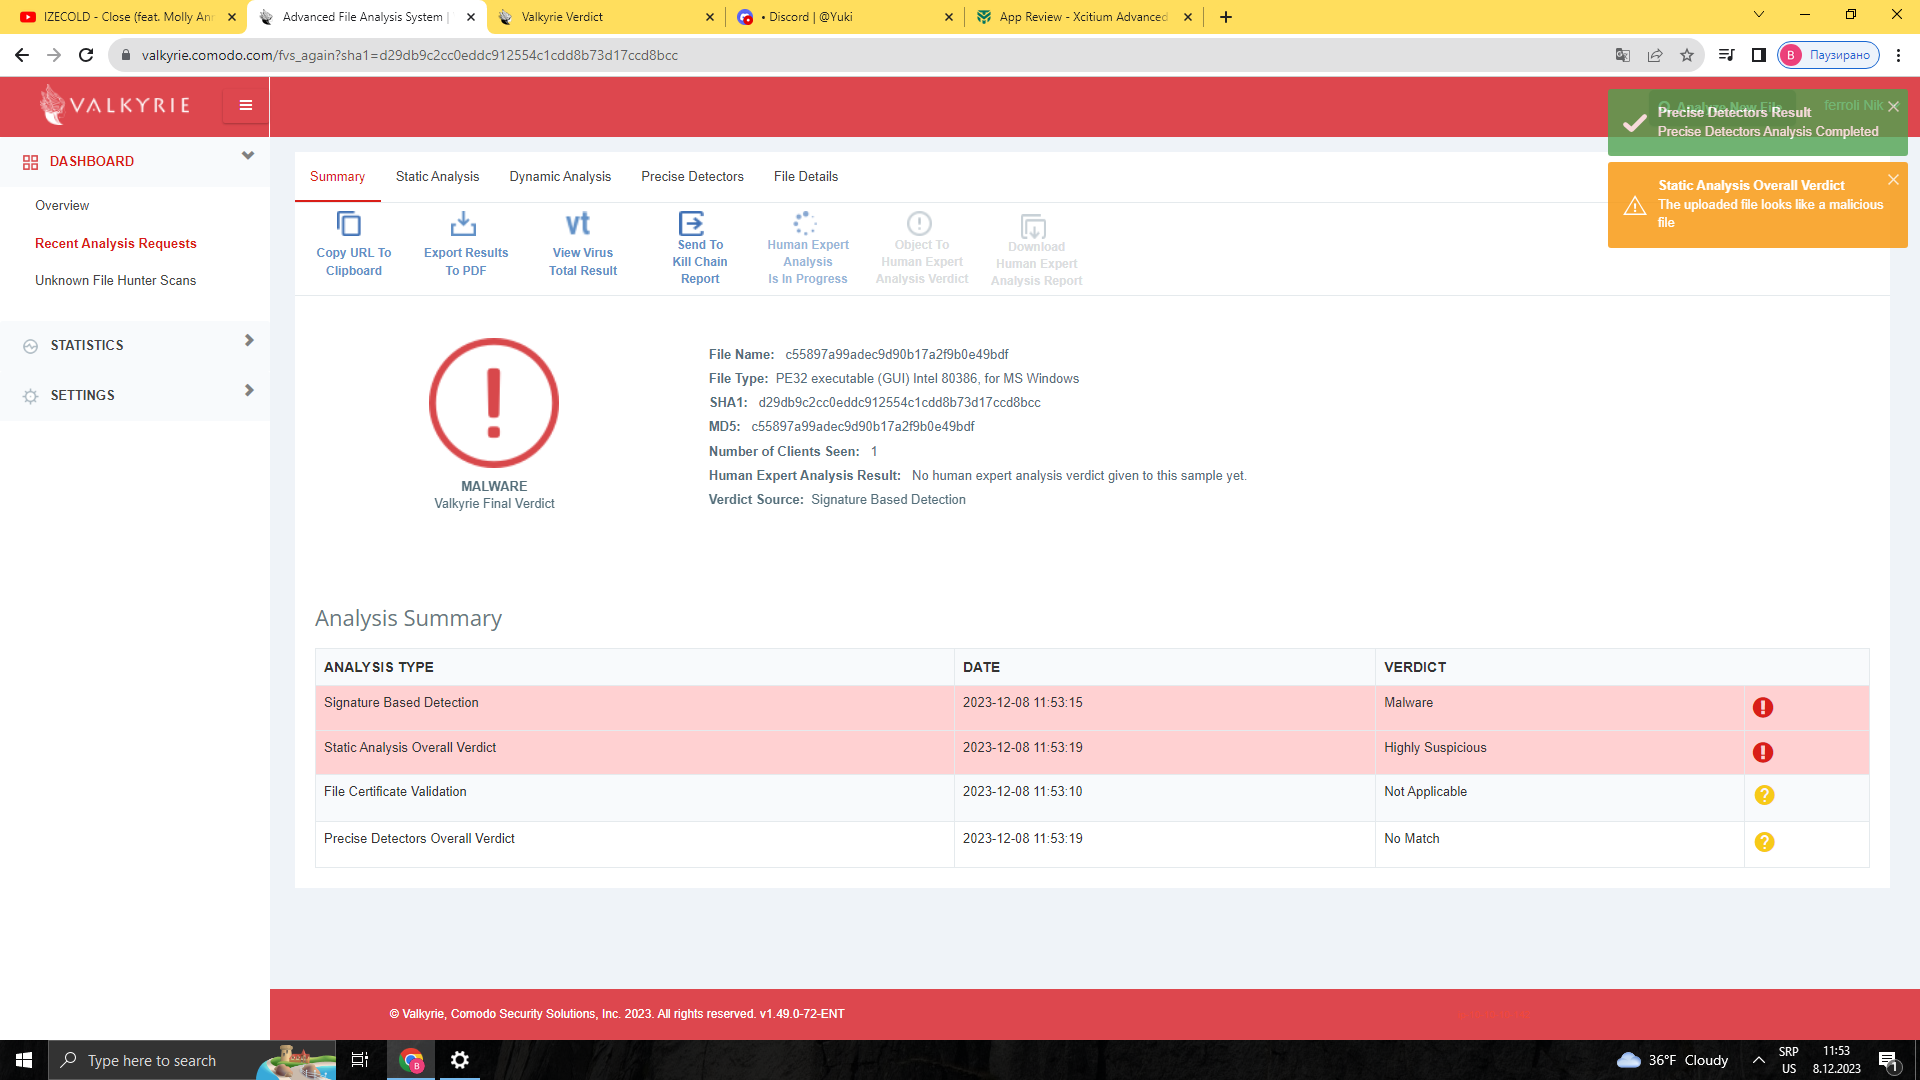Bookmark this page with star icon
This screenshot has height=1080, width=1920.
click(1687, 55)
